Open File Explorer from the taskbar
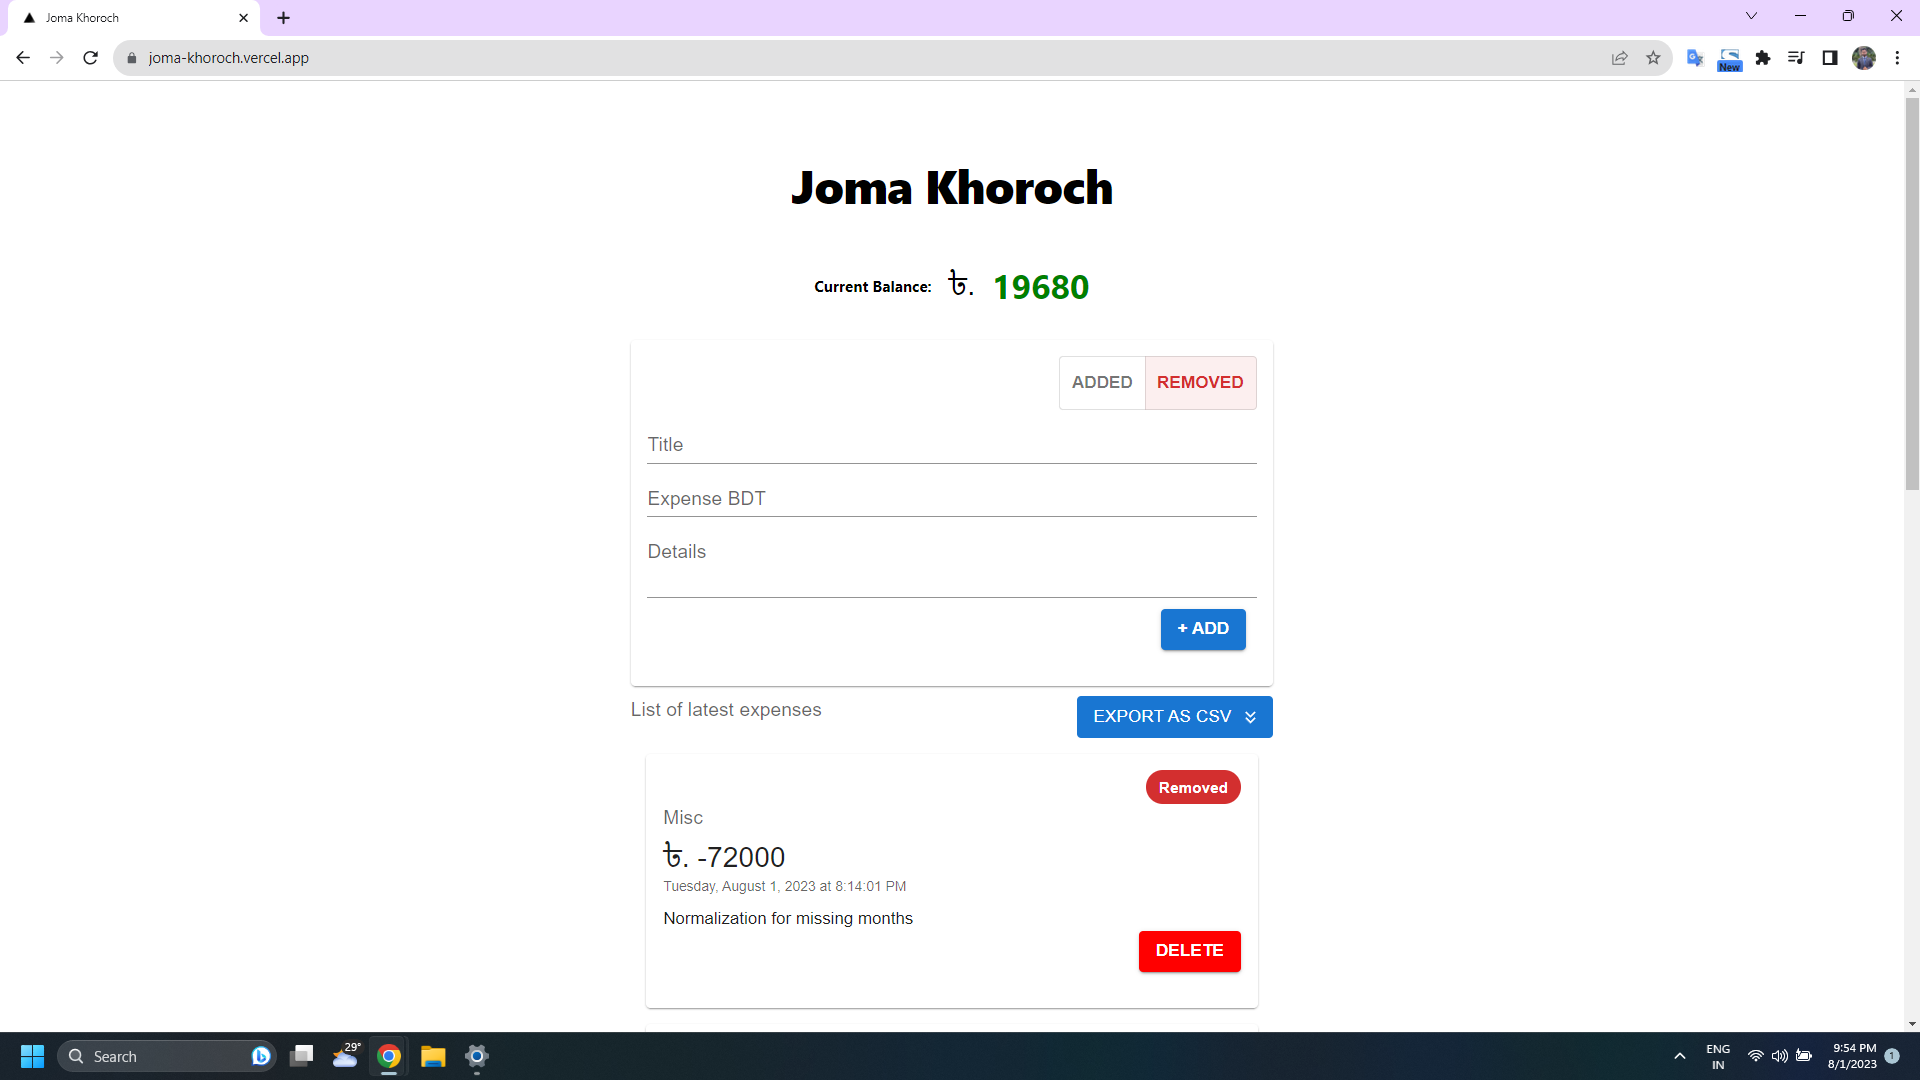This screenshot has height=1080, width=1920. coord(433,1056)
